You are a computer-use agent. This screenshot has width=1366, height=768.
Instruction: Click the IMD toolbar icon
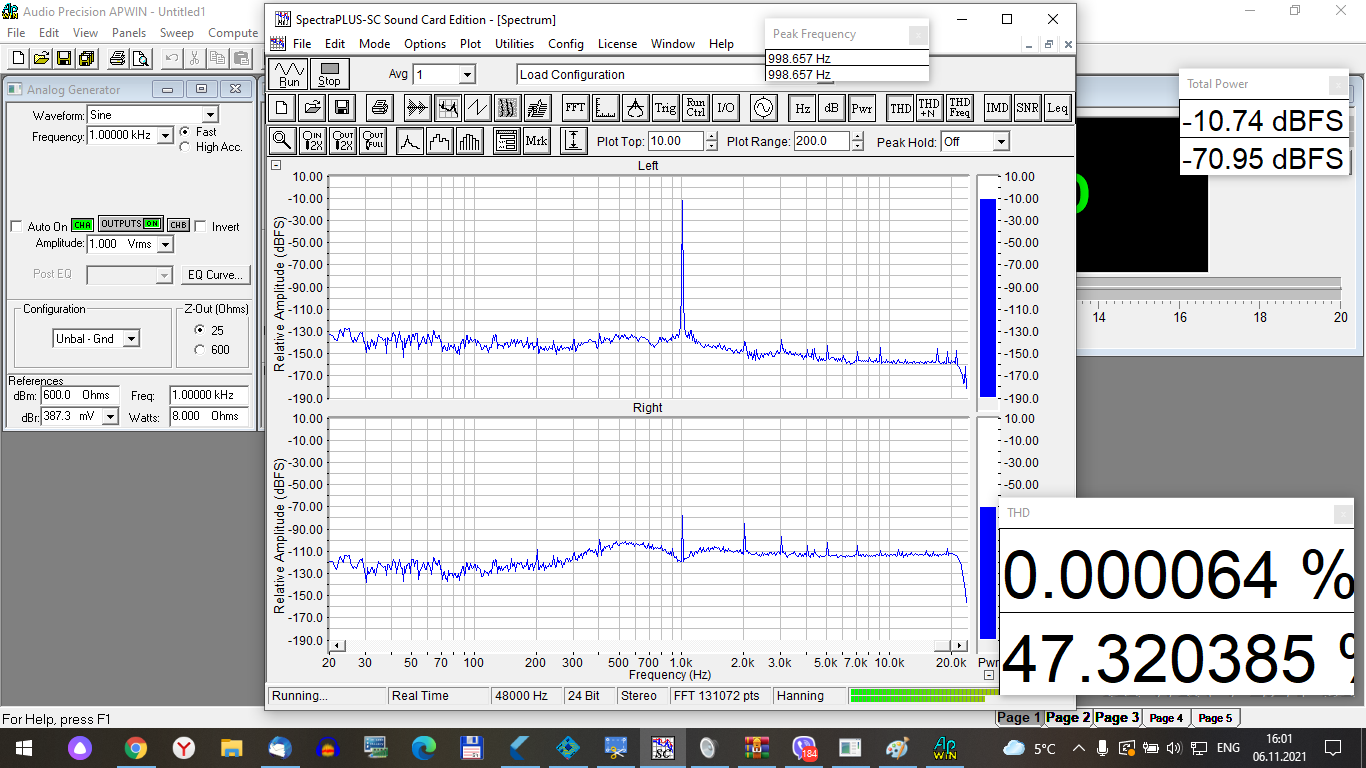point(997,107)
